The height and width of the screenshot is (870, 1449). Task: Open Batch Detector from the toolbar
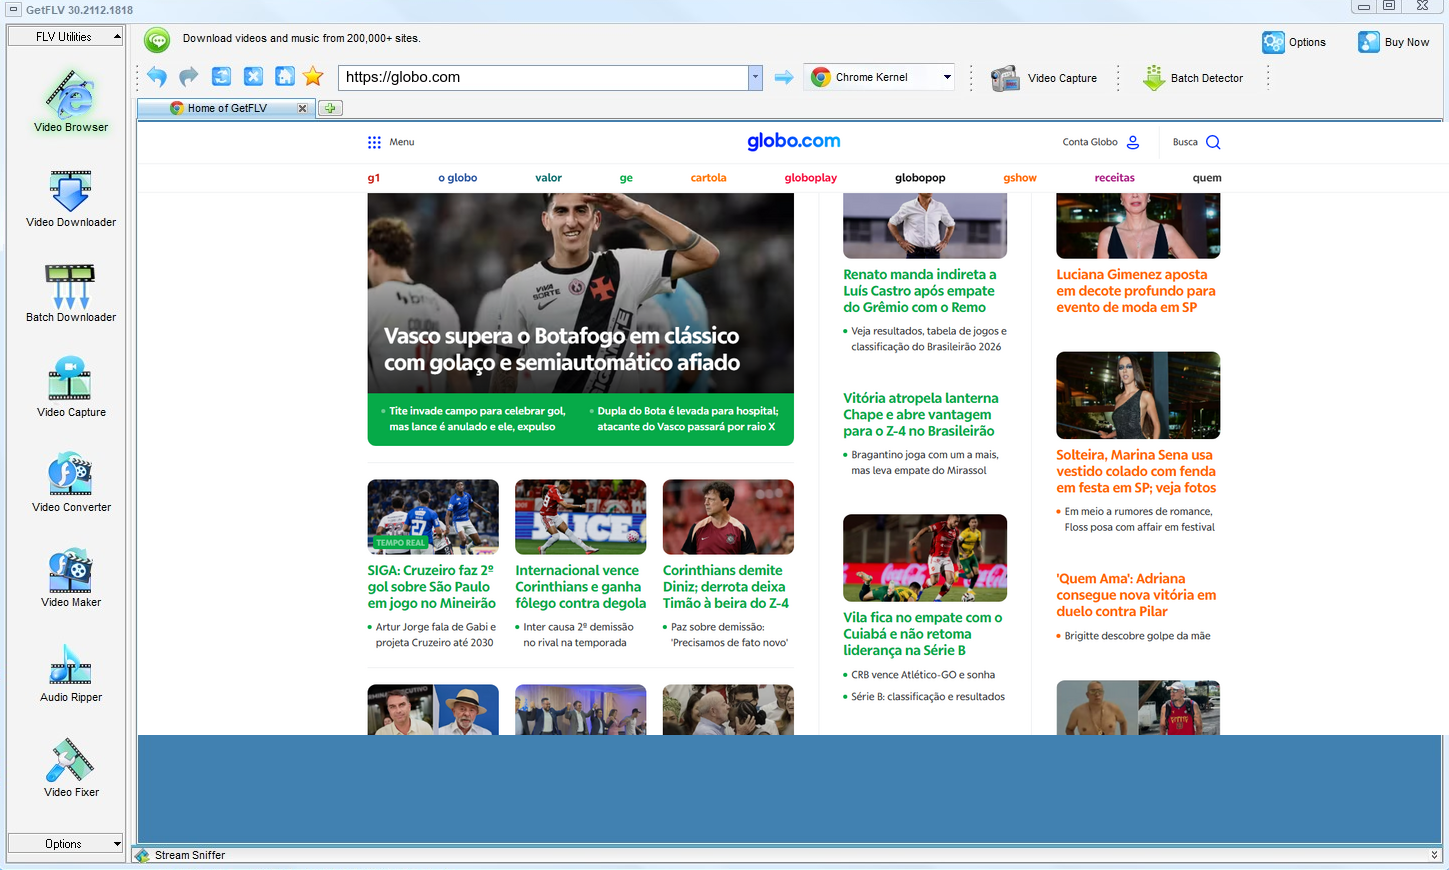(x=1193, y=78)
